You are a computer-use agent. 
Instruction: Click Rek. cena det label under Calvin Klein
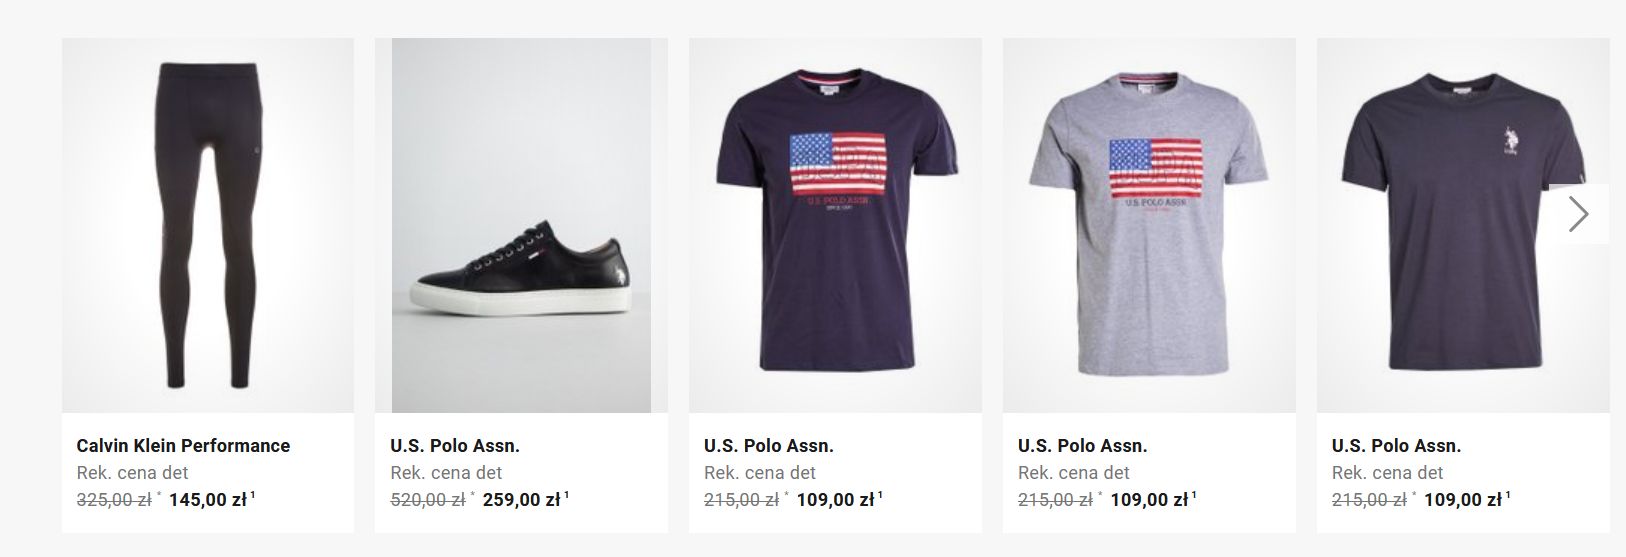[x=132, y=473]
